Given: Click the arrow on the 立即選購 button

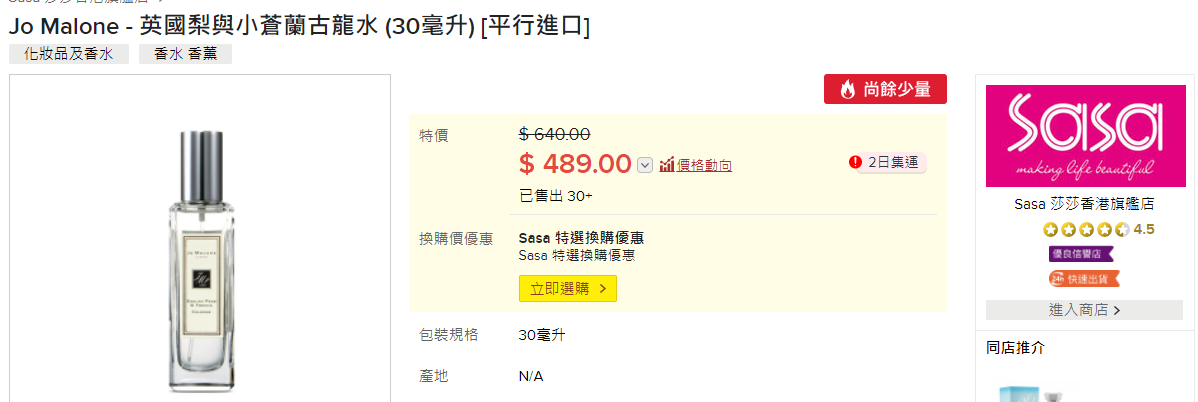Looking at the screenshot, I should coord(603,288).
